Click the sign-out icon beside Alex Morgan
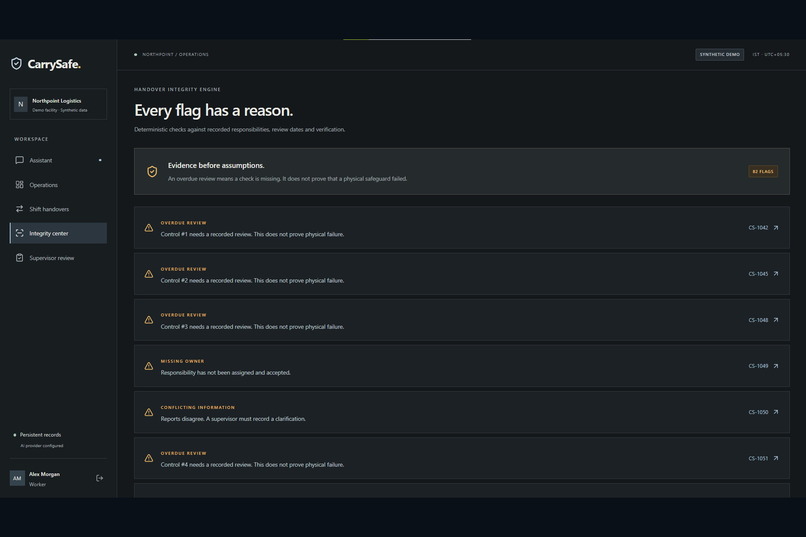The width and height of the screenshot is (806, 537). pyautogui.click(x=99, y=478)
